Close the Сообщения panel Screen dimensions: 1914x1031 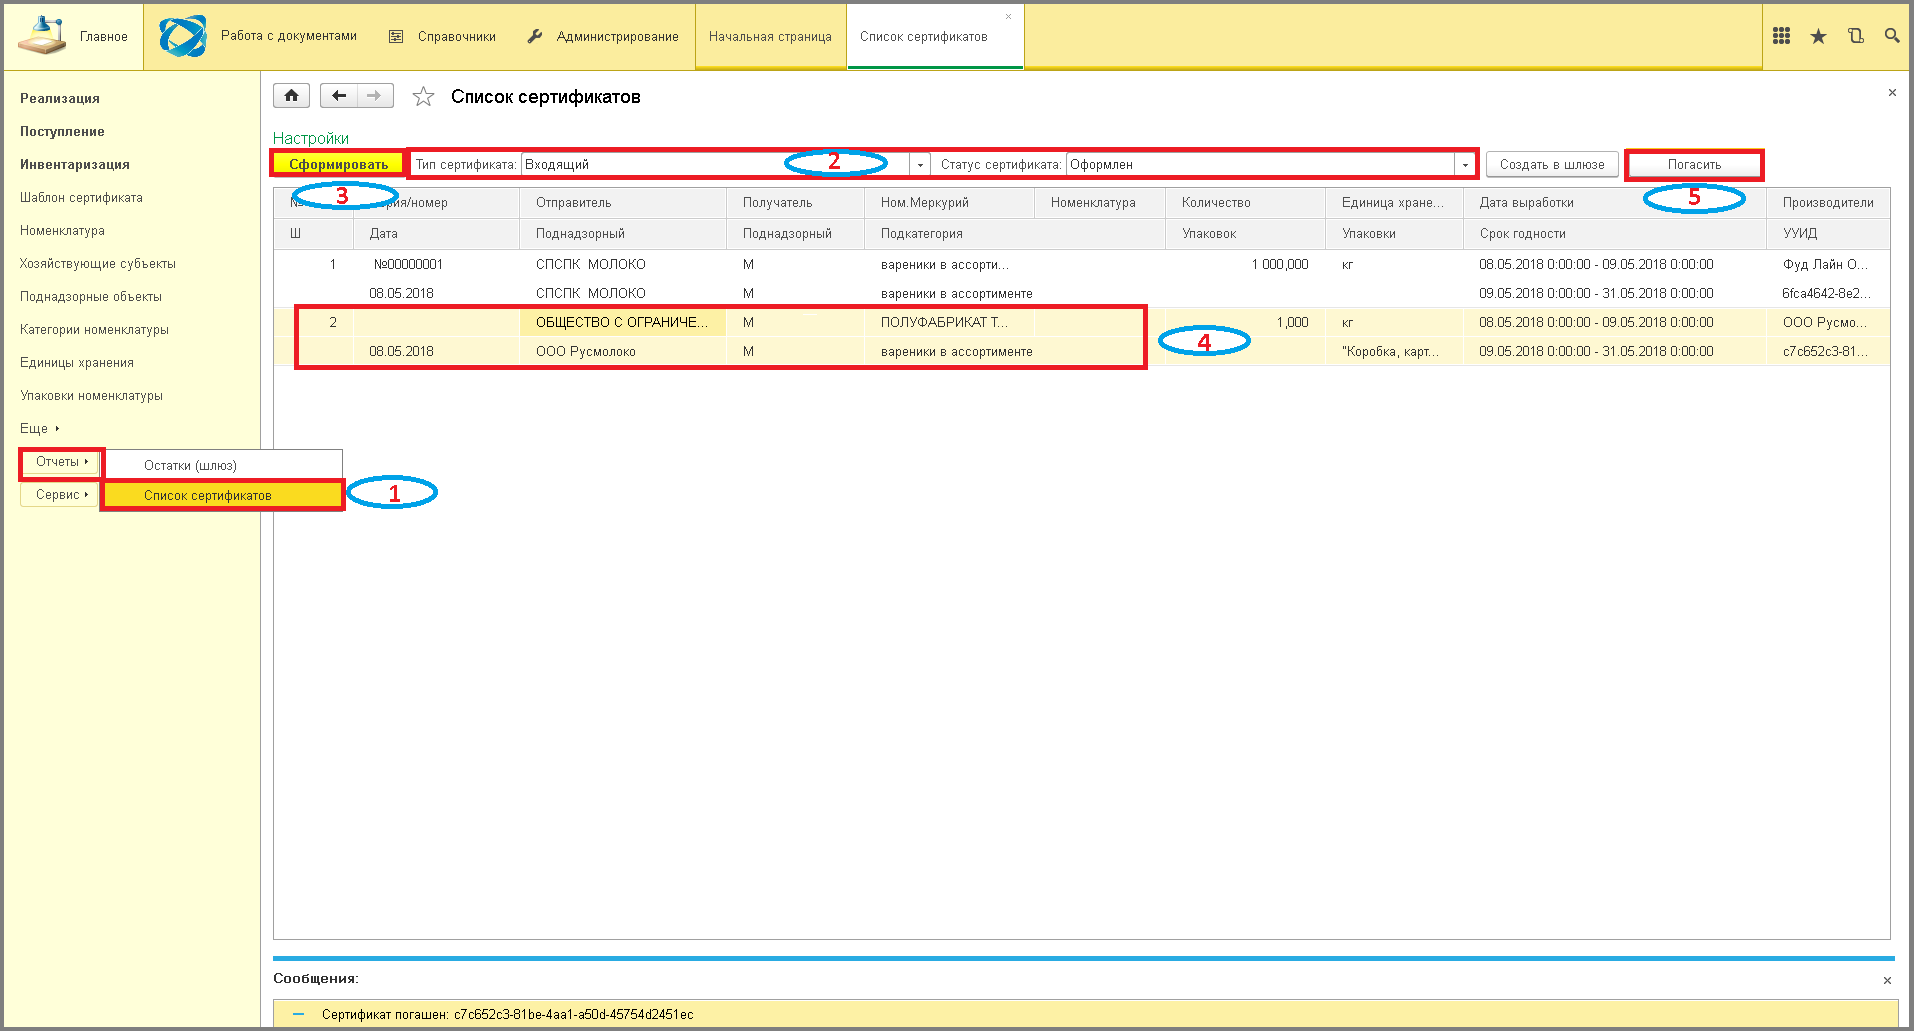(1887, 980)
